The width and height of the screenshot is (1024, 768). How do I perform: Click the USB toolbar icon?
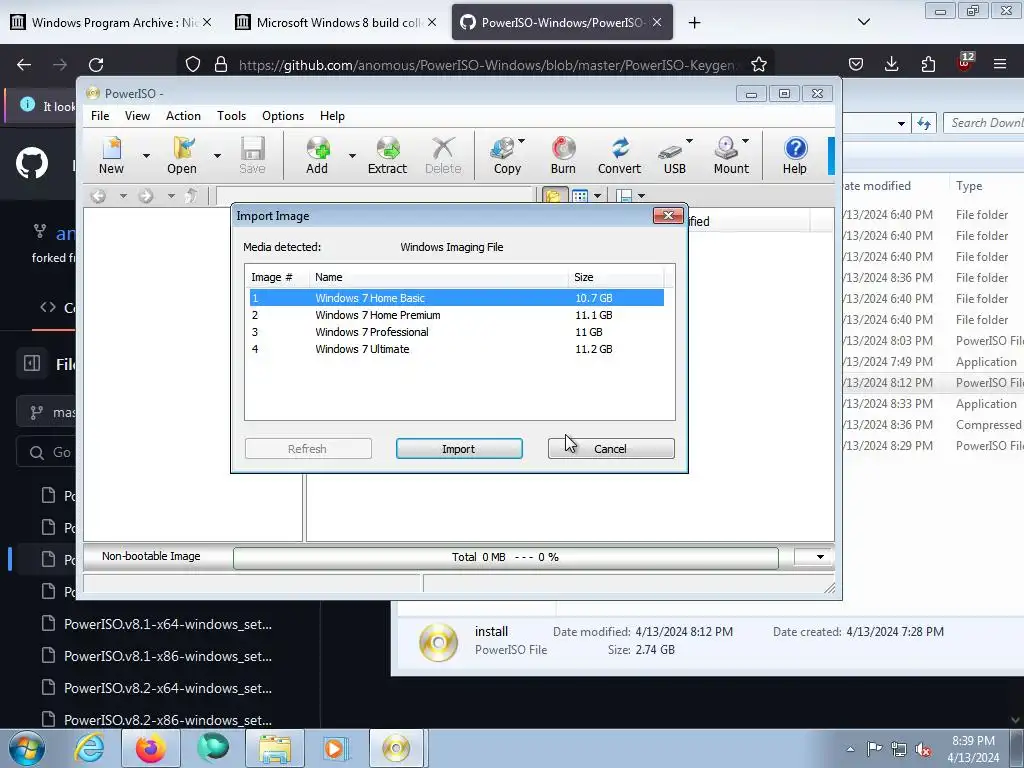672,155
